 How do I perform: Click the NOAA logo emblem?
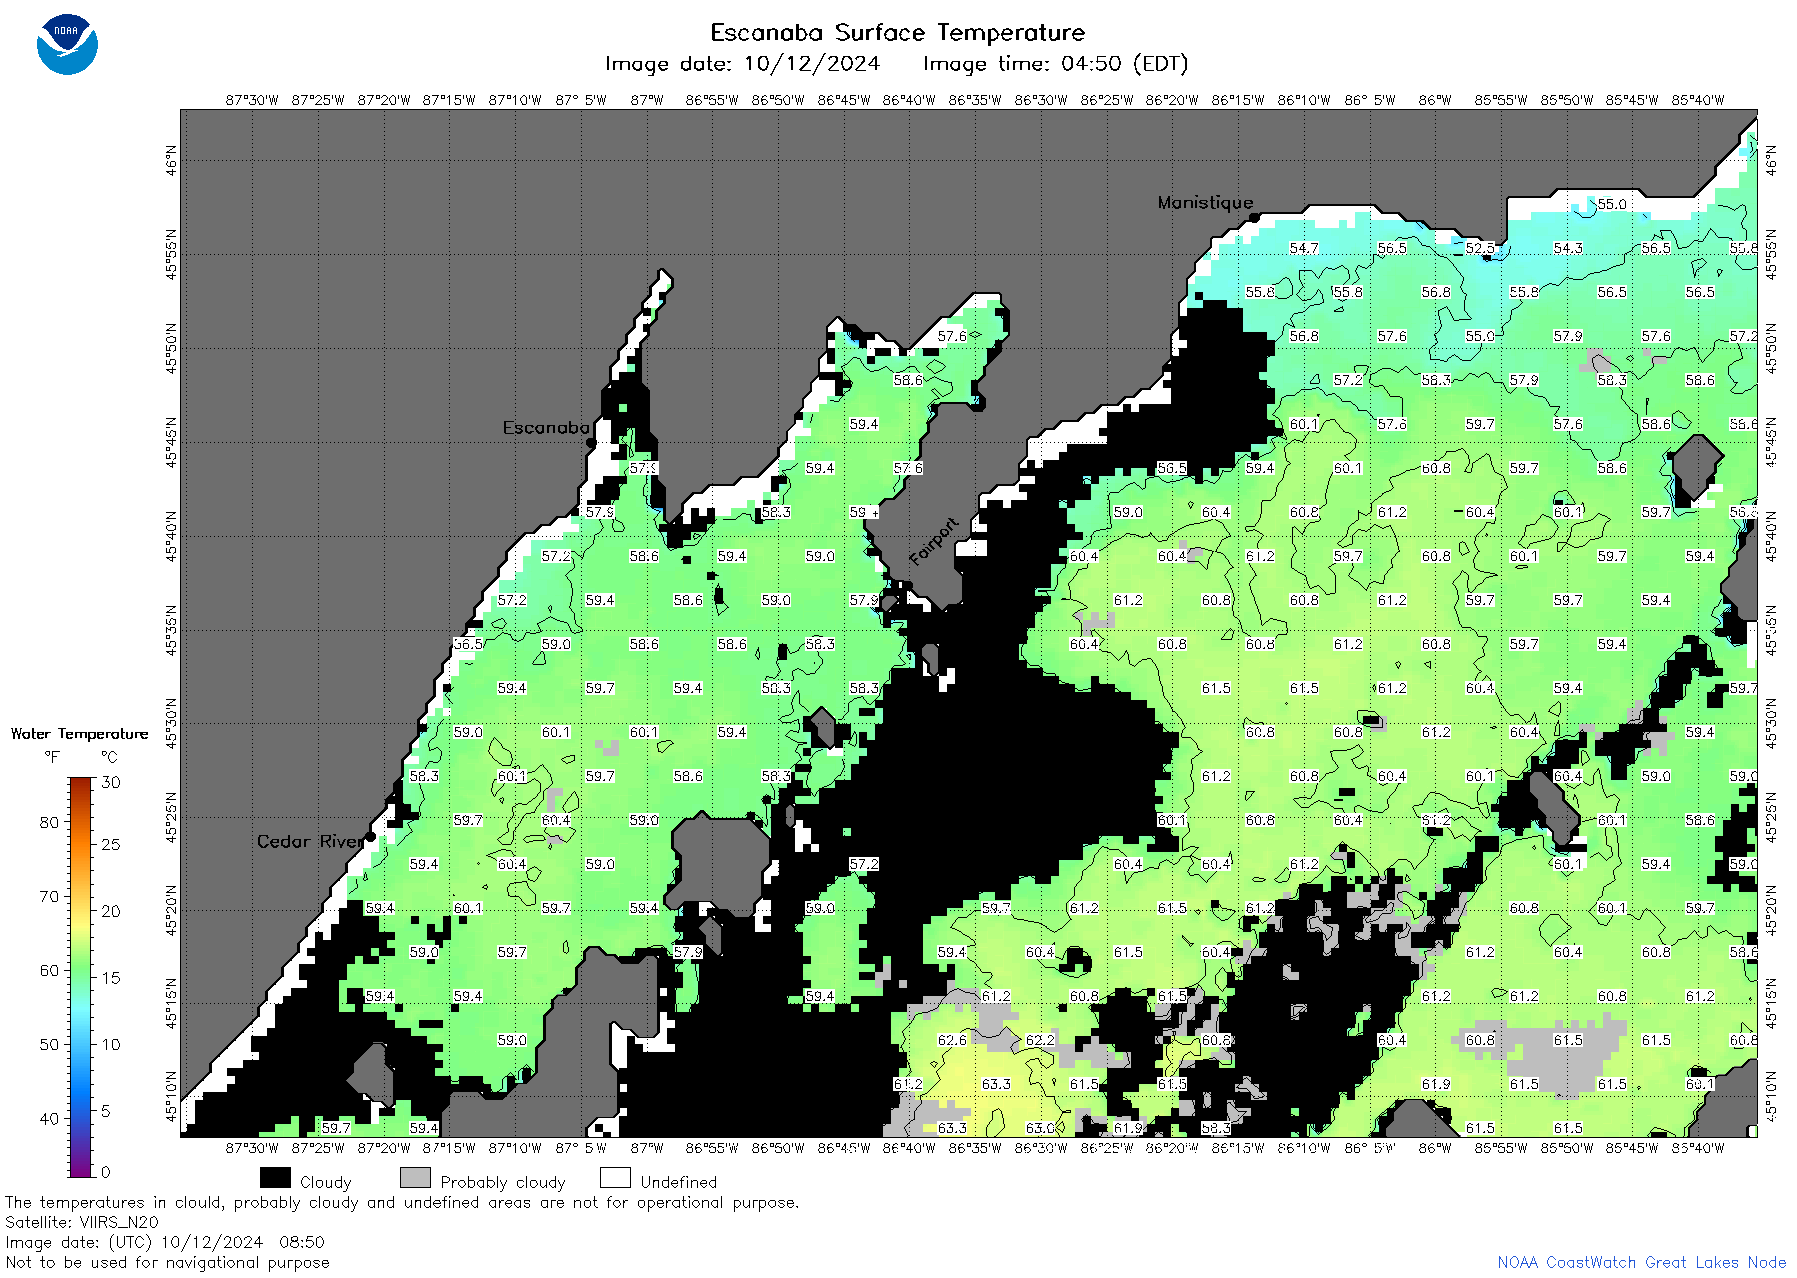pos(67,44)
